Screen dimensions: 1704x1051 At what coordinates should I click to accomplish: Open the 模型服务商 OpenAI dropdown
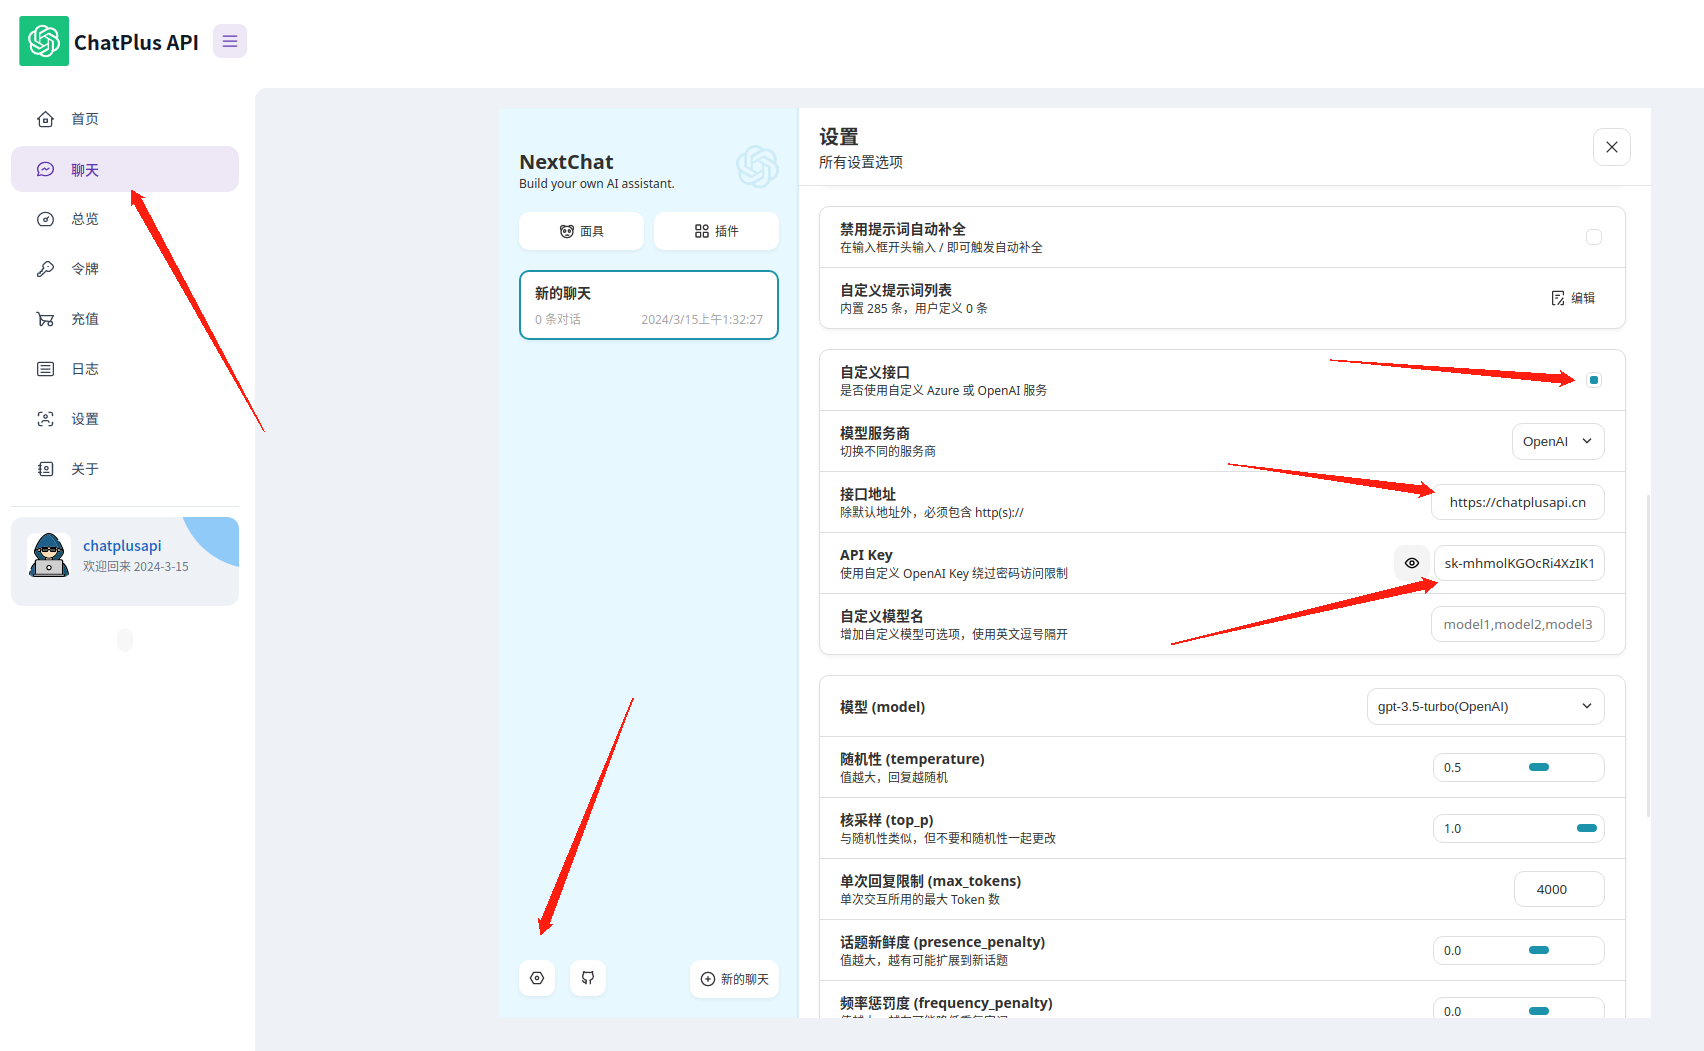pyautogui.click(x=1558, y=441)
